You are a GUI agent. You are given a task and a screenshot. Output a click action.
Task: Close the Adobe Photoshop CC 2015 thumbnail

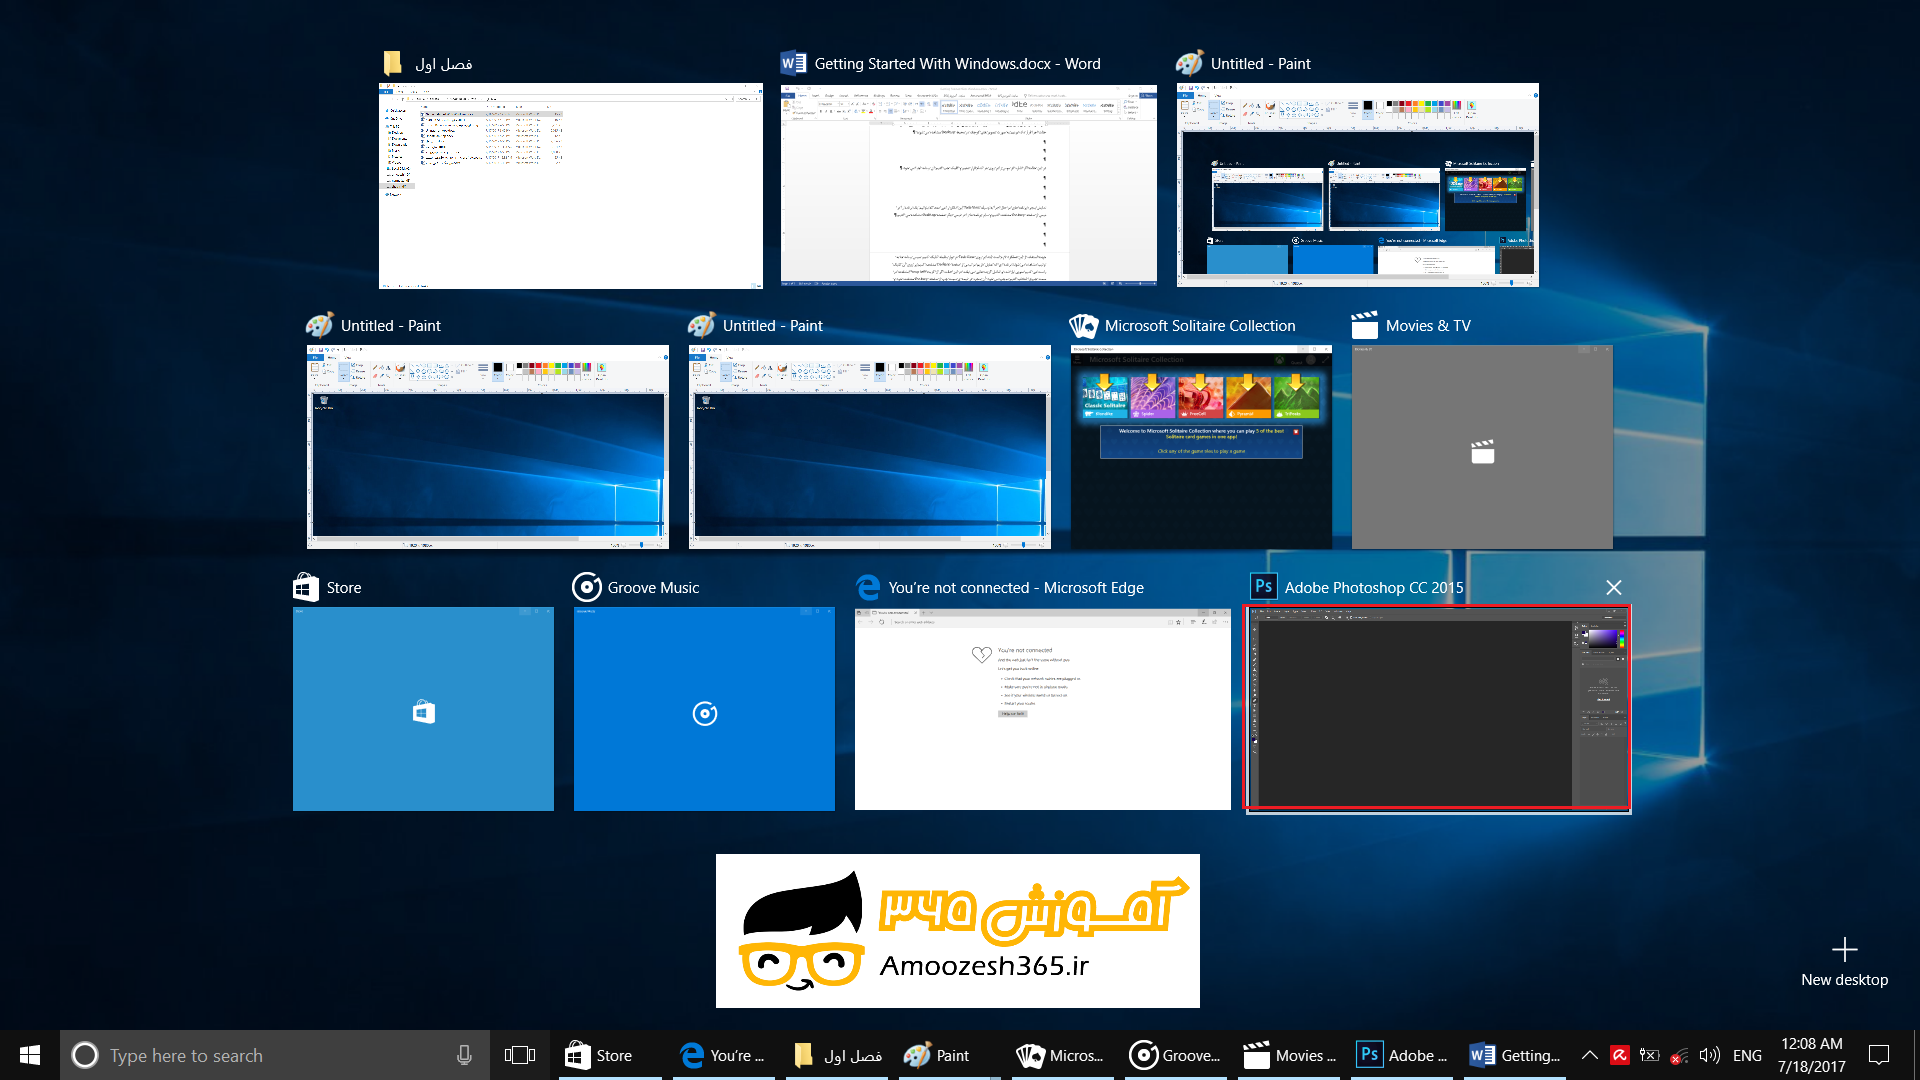point(1613,588)
